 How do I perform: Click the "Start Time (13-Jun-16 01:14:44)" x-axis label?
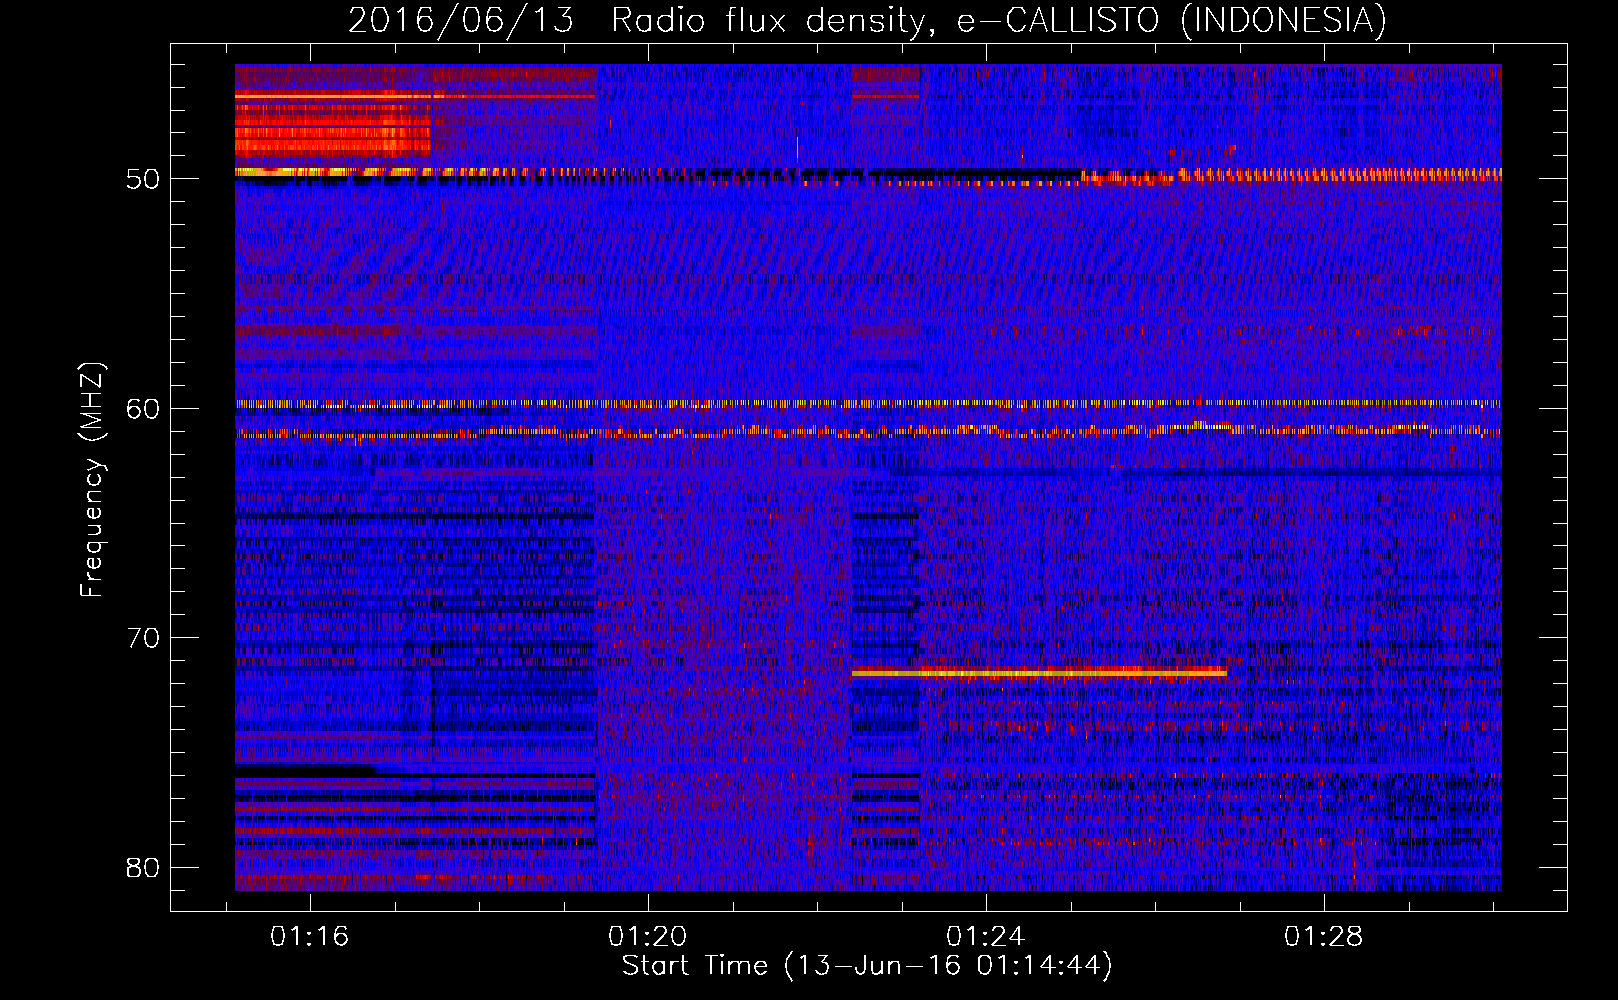[867, 966]
